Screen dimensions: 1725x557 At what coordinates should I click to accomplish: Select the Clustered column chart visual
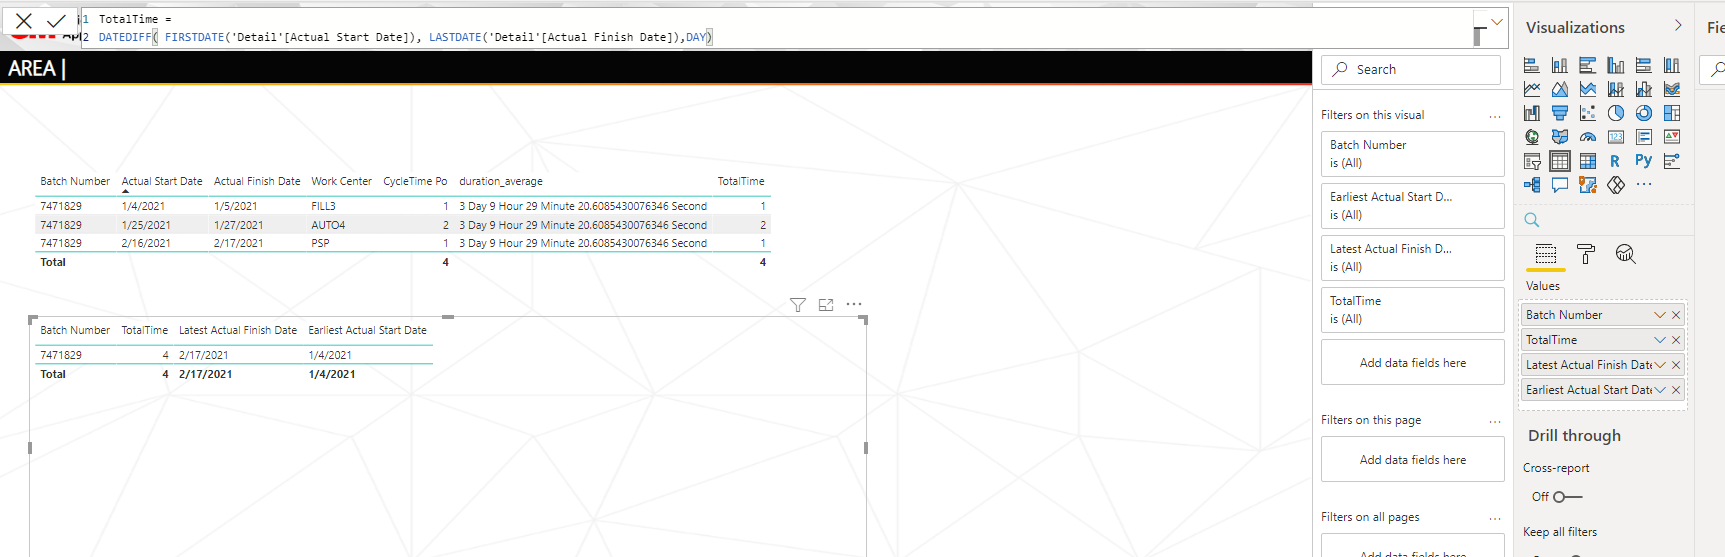click(x=1615, y=65)
